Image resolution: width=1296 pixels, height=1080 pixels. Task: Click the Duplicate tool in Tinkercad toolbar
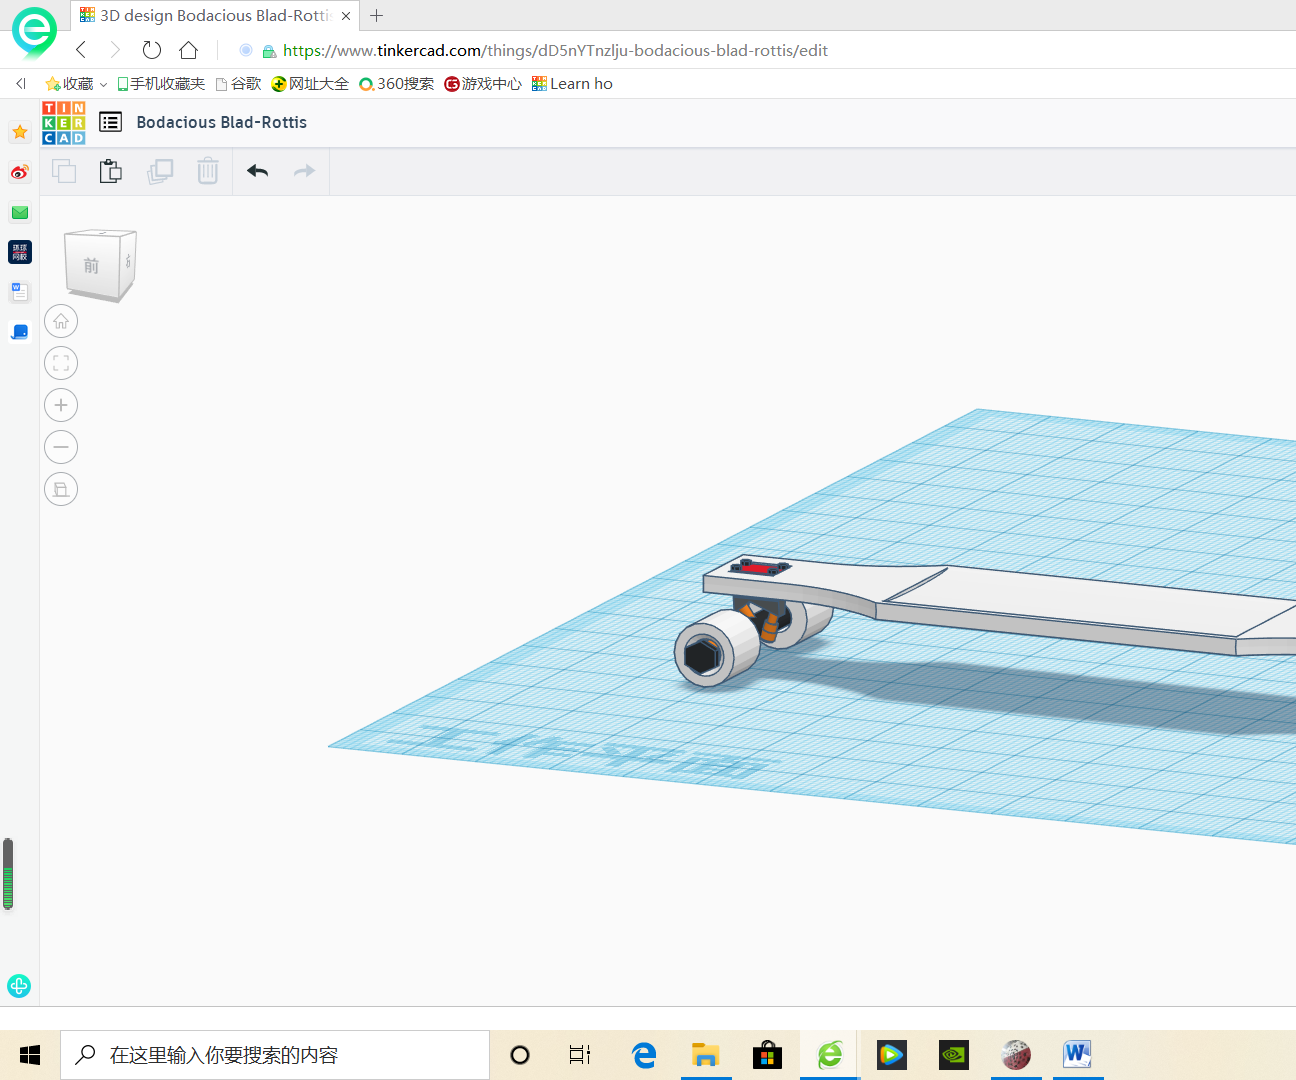point(160,171)
